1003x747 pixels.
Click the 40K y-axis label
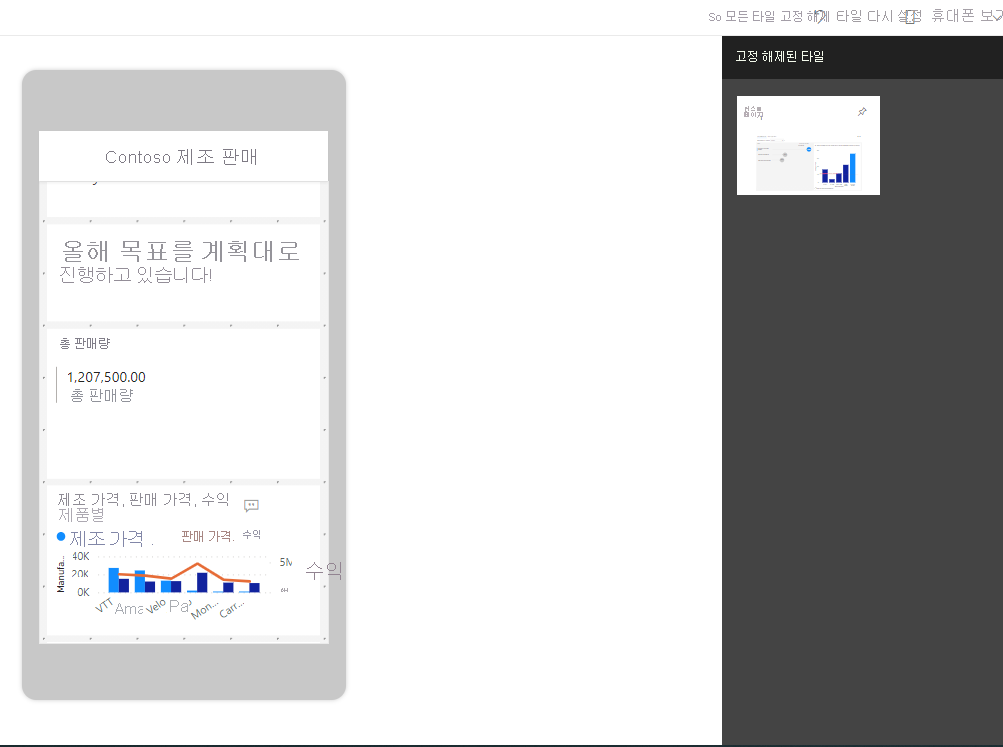(x=81, y=556)
